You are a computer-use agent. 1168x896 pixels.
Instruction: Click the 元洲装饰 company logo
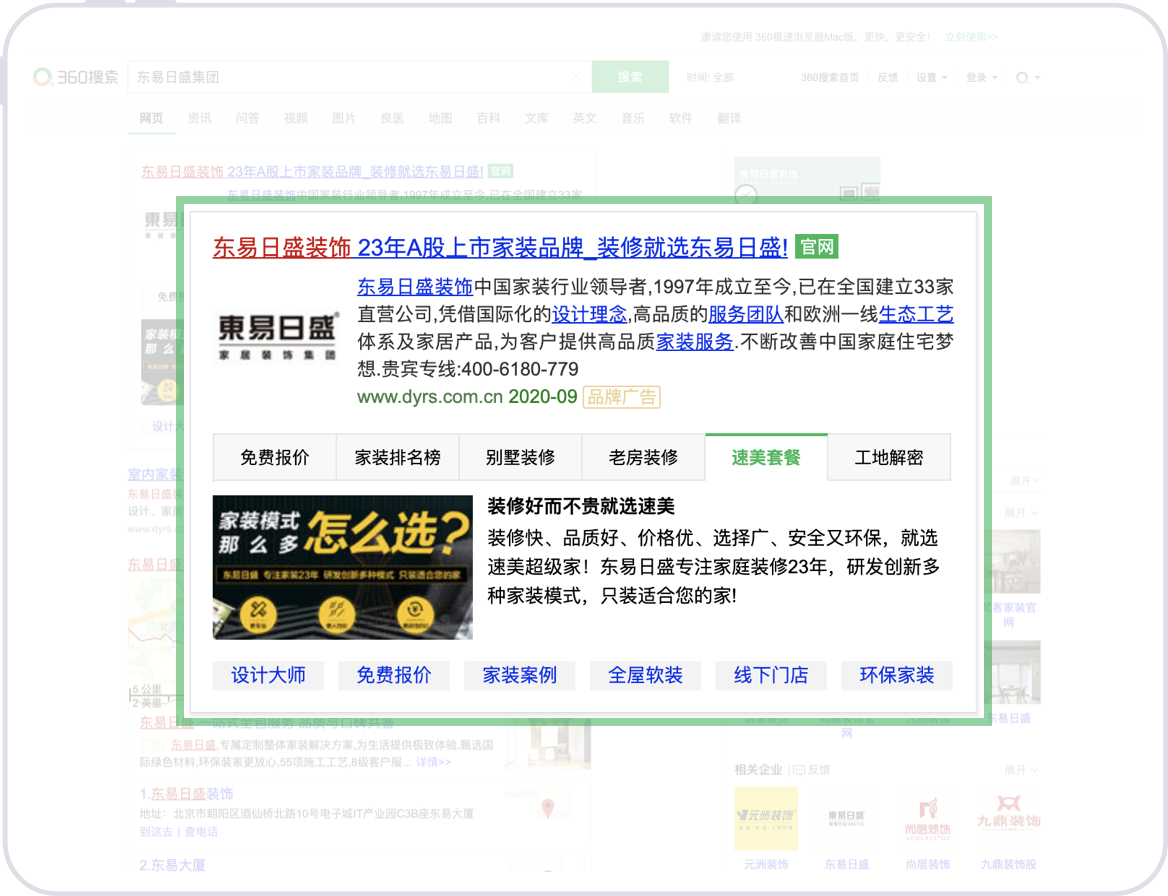(766, 819)
